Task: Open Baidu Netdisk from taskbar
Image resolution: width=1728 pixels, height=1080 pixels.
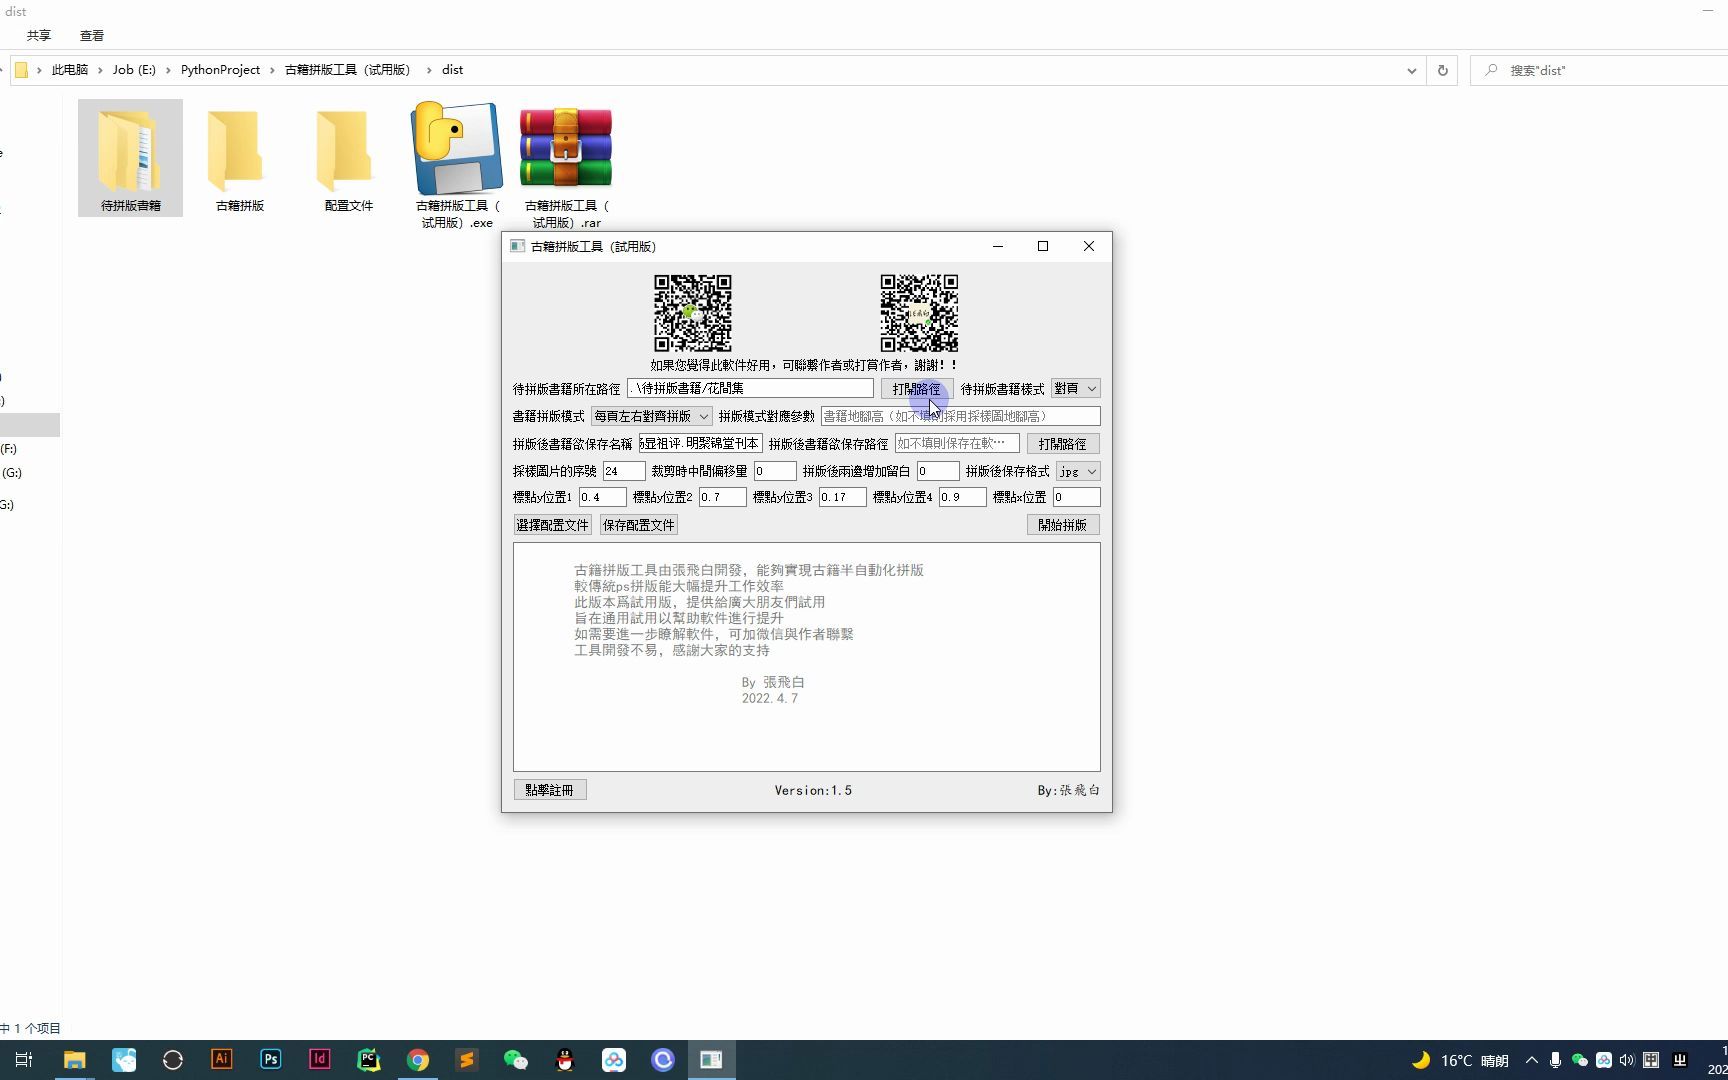Action: [x=614, y=1060]
